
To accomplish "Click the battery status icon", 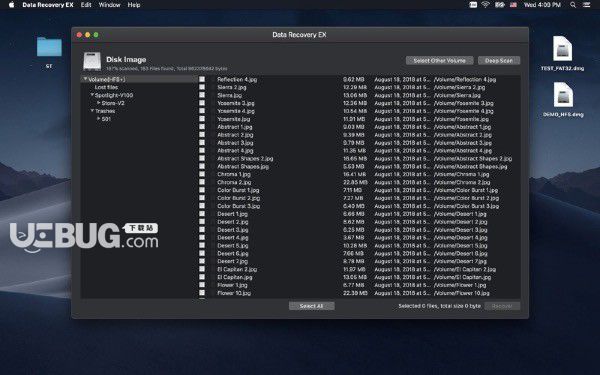I will coord(499,5).
